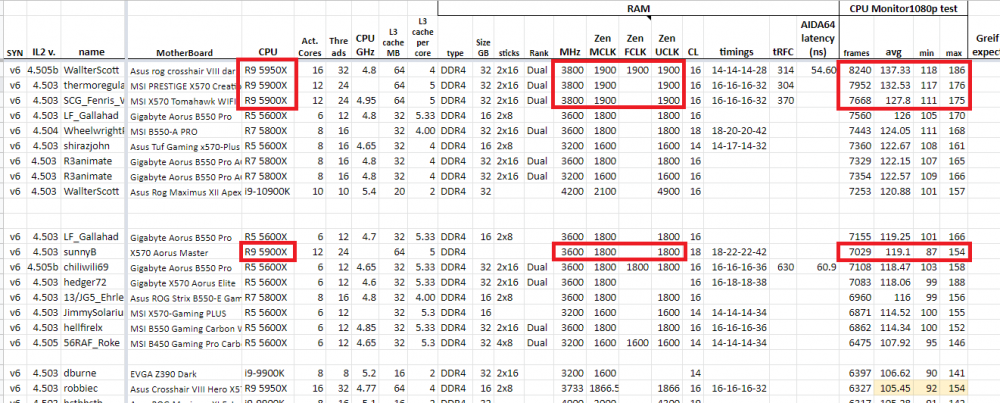Screen dimensions: 1000x403
Task: Select the robbiec name cell
Action: point(80,387)
